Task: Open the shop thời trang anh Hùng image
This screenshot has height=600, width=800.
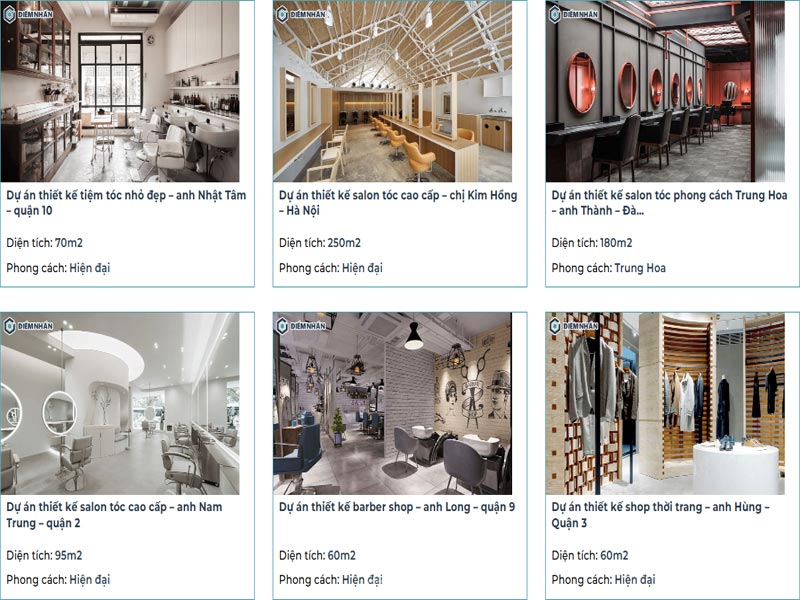Action: coord(665,404)
